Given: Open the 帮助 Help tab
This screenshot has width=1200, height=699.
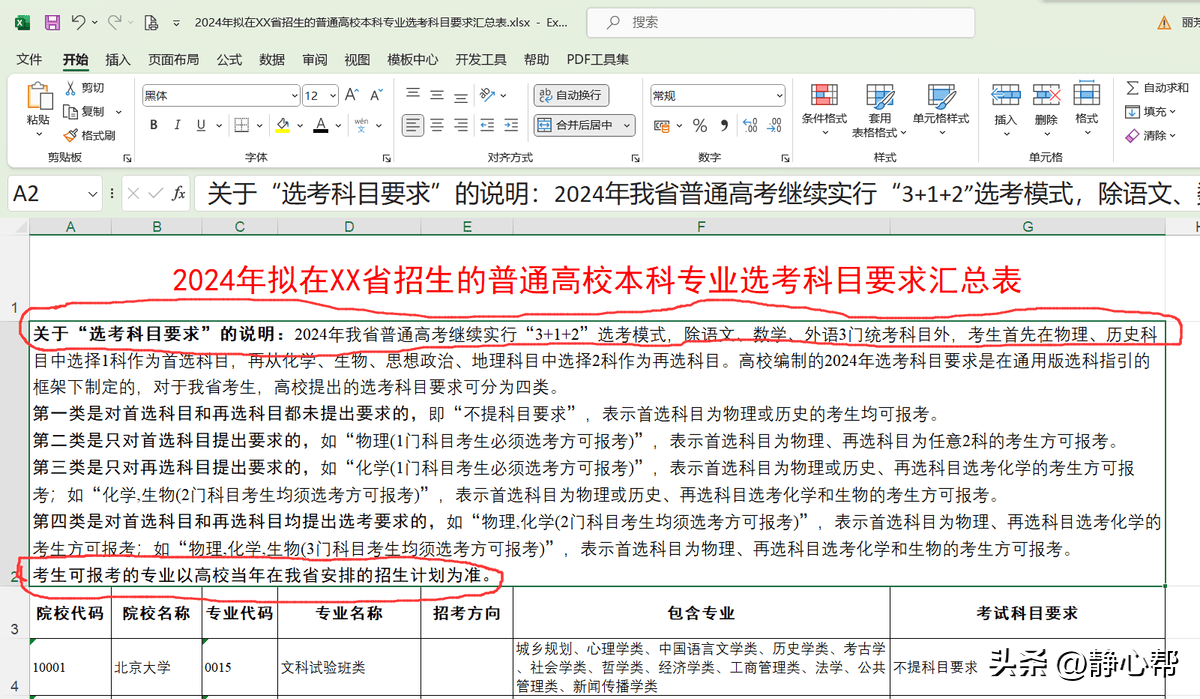Looking at the screenshot, I should click(536, 59).
